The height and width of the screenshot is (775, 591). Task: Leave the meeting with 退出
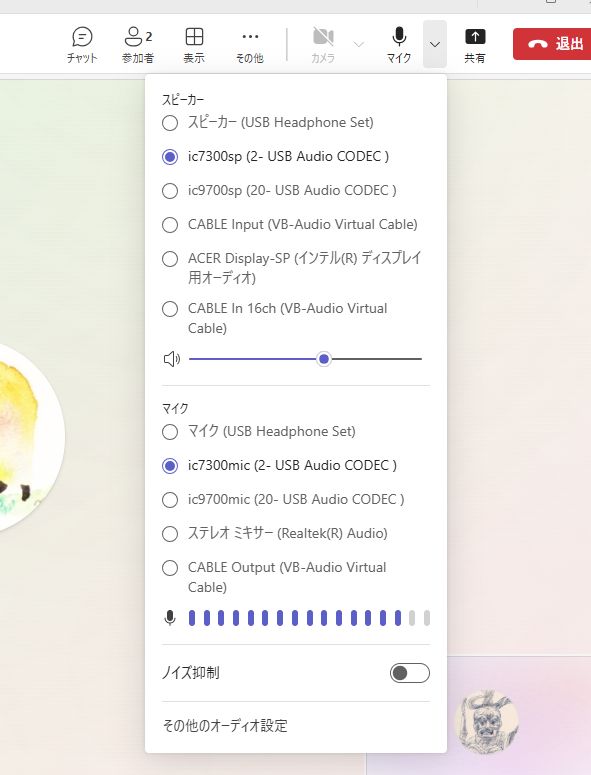552,44
